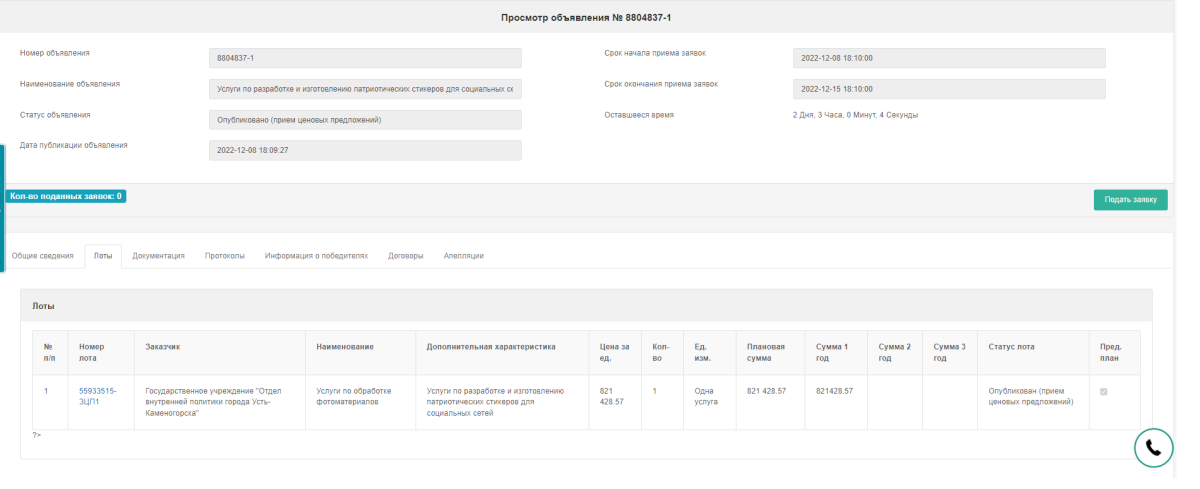Viewport: 1200px width, 489px height.
Task: Open the Документация tab
Action: (x=158, y=256)
